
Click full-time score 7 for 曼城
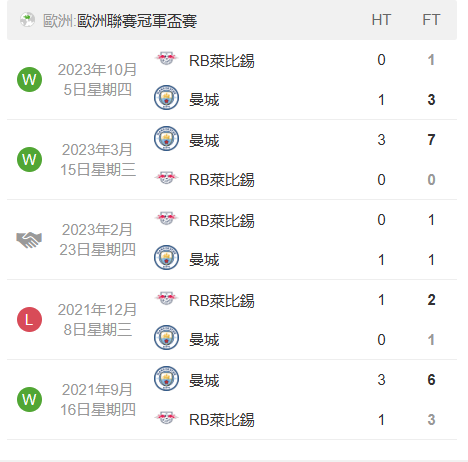[431, 140]
